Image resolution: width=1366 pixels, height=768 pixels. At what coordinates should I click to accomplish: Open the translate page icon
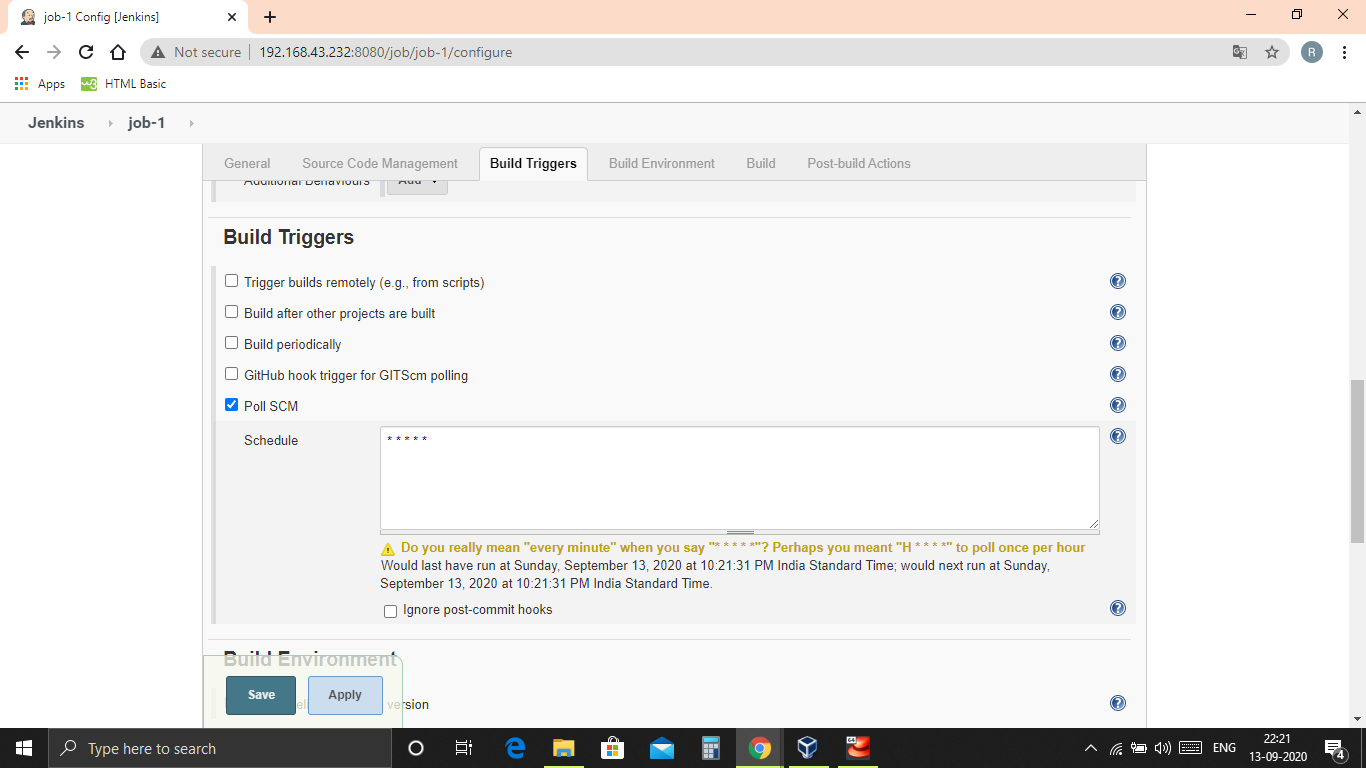tap(1240, 52)
